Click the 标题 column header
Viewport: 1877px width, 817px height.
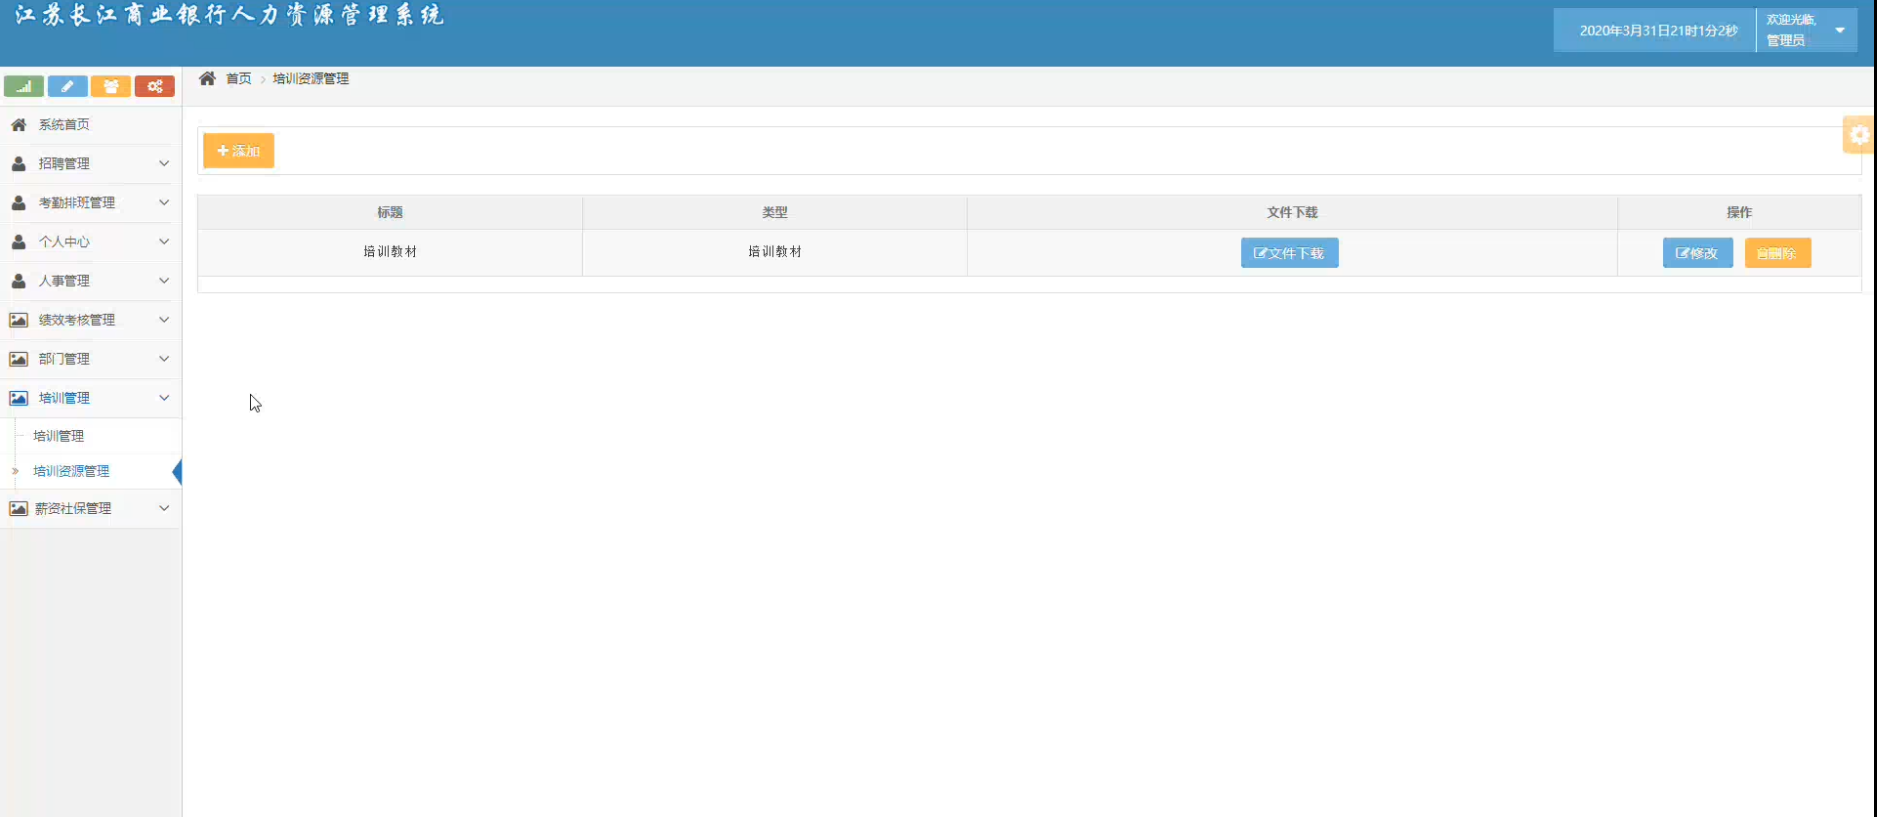390,212
